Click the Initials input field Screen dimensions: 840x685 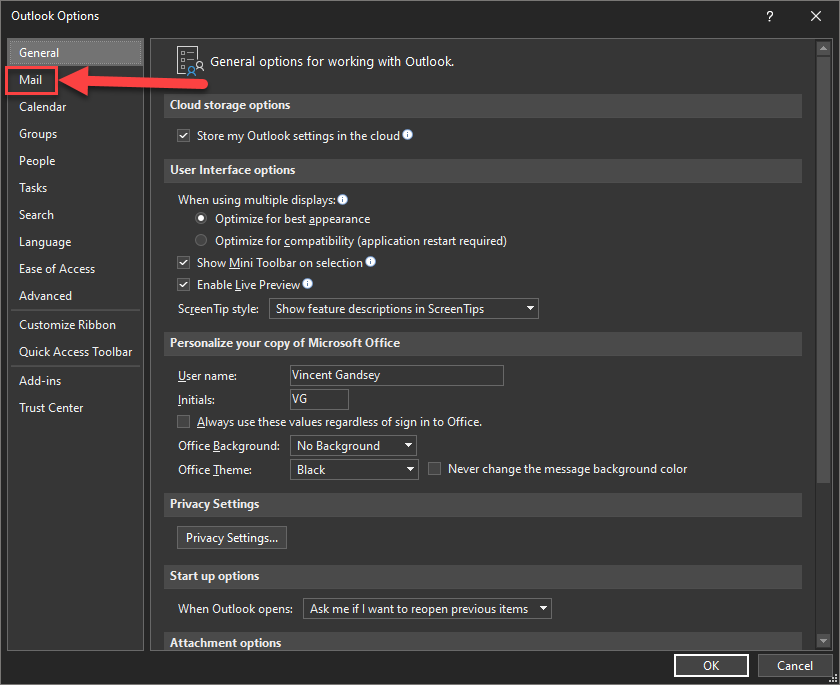pyautogui.click(x=319, y=400)
